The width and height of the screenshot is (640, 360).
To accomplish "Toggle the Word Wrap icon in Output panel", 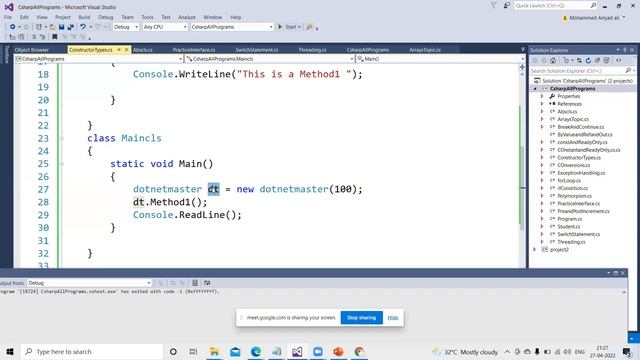I will pyautogui.click(x=207, y=283).
